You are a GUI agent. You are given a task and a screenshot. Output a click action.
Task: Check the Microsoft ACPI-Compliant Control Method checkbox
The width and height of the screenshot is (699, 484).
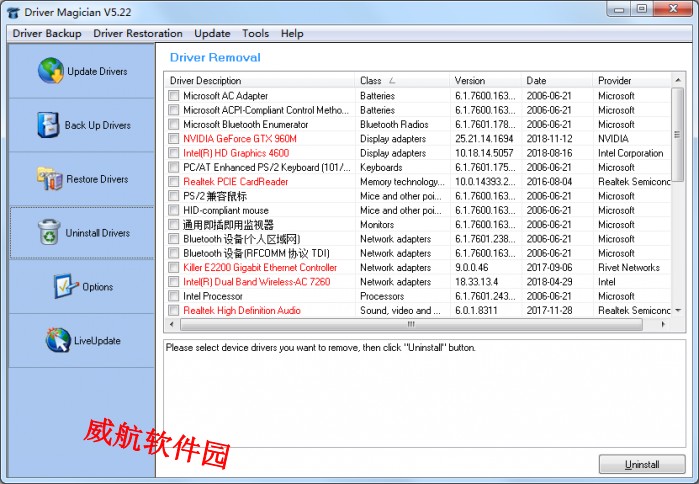(x=174, y=110)
